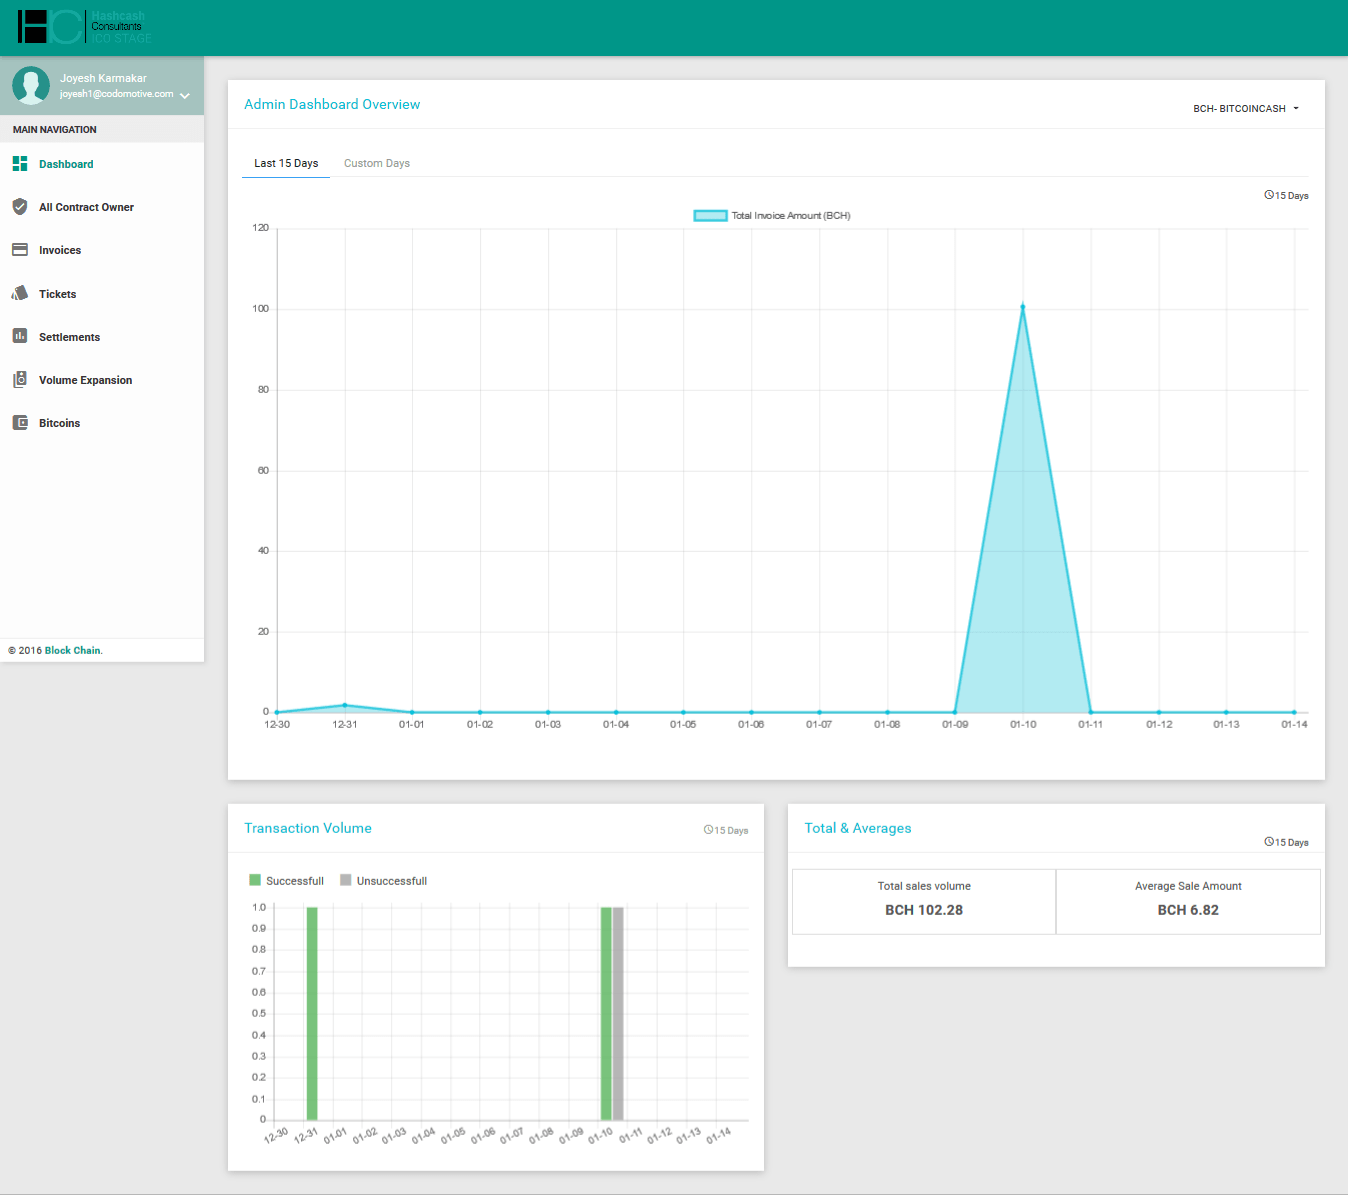Click the 01-14 label on main chart axis
The height and width of the screenshot is (1195, 1348).
click(x=1294, y=724)
